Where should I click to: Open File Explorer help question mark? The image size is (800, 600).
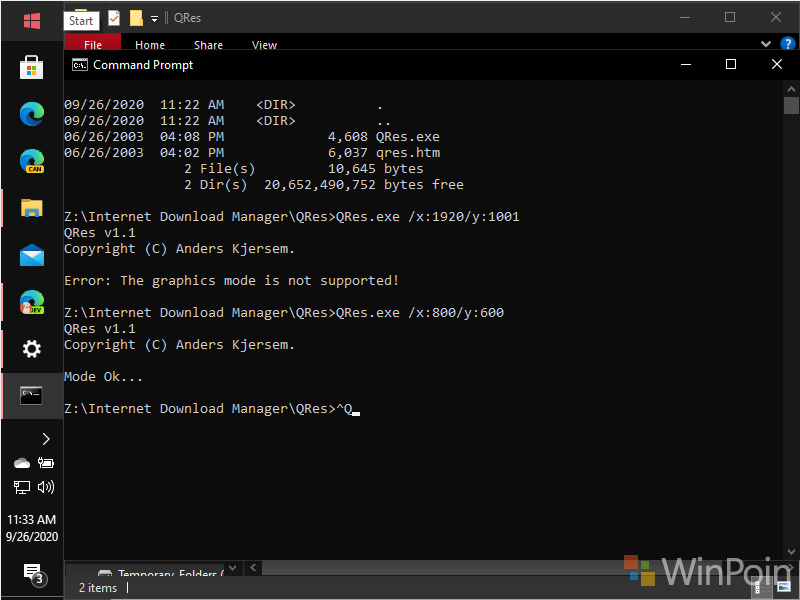[x=787, y=43]
